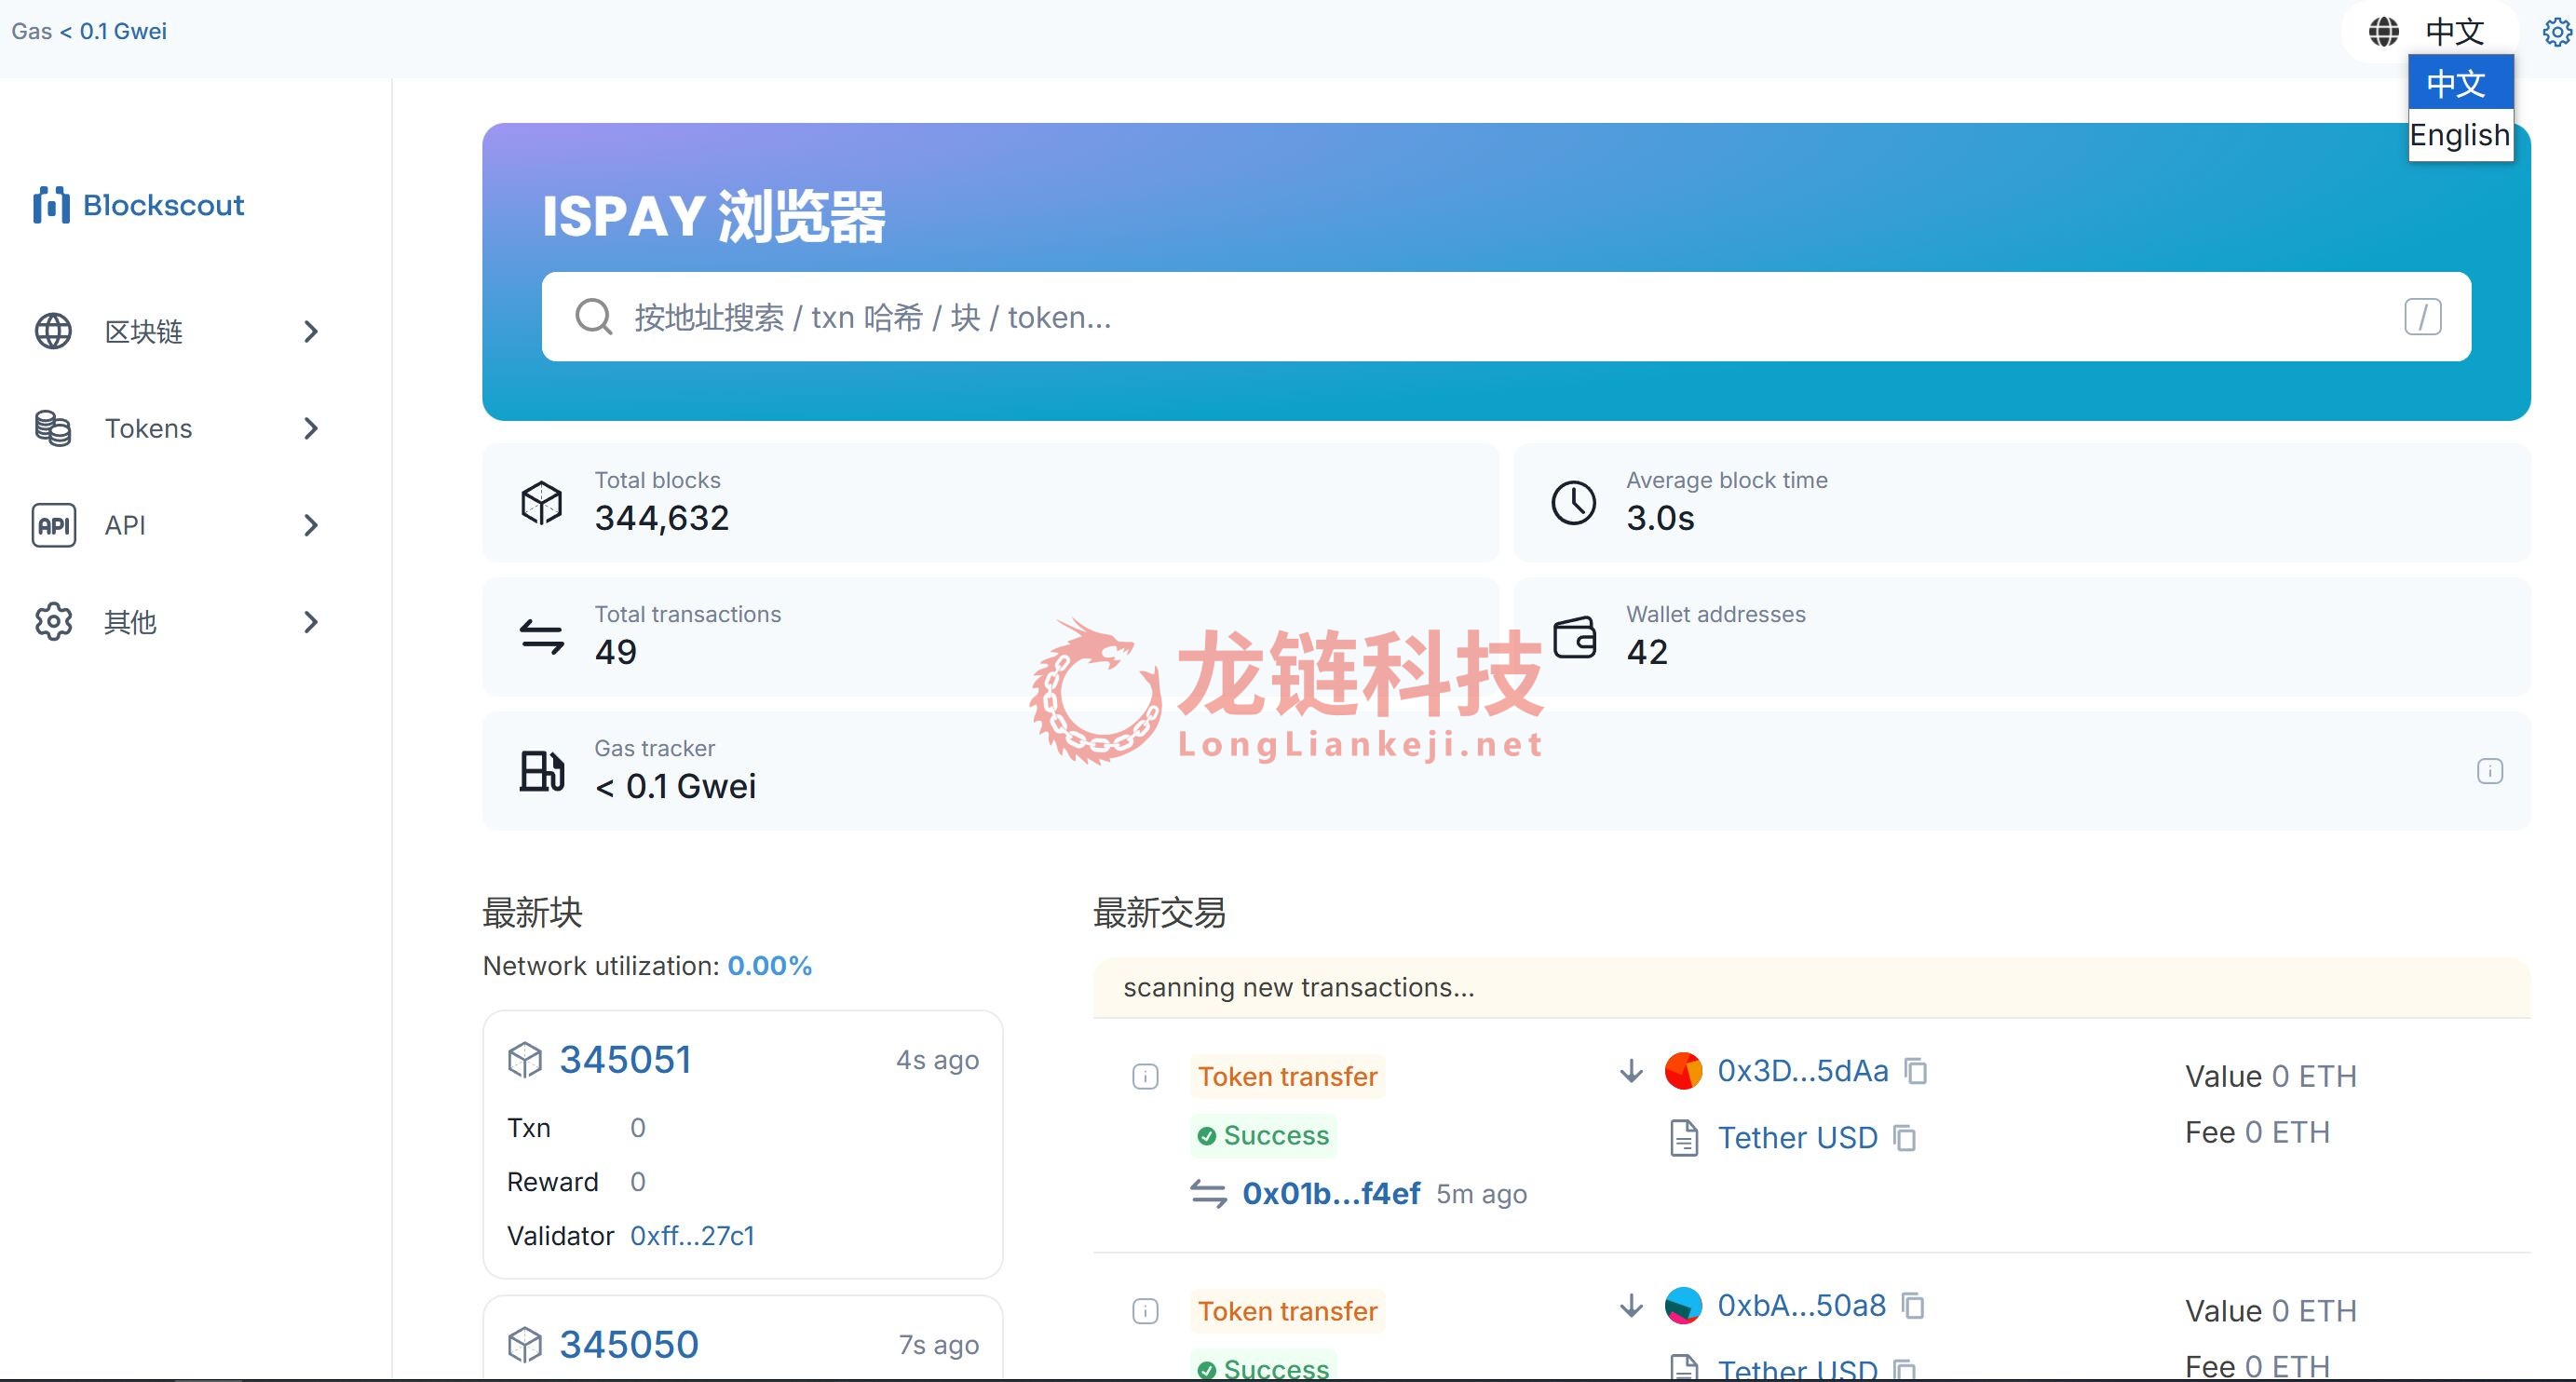Open Tether USD in first transaction
2576x1382 pixels.
(1797, 1137)
